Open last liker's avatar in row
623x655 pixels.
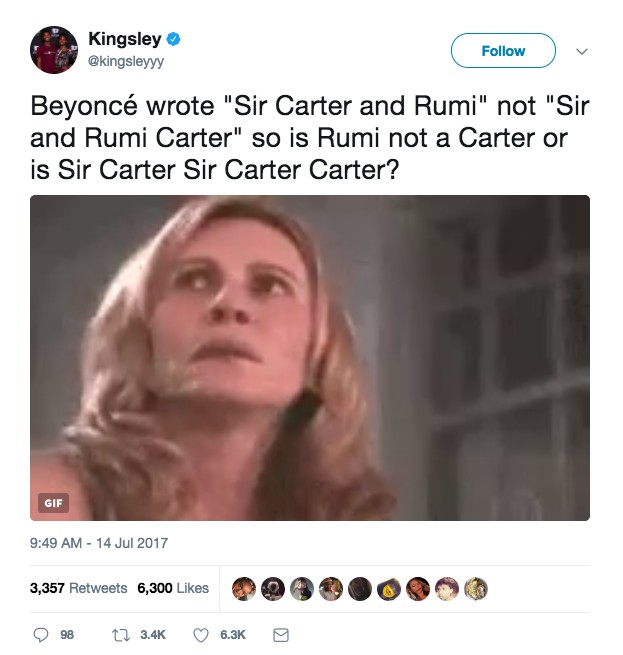(x=476, y=589)
